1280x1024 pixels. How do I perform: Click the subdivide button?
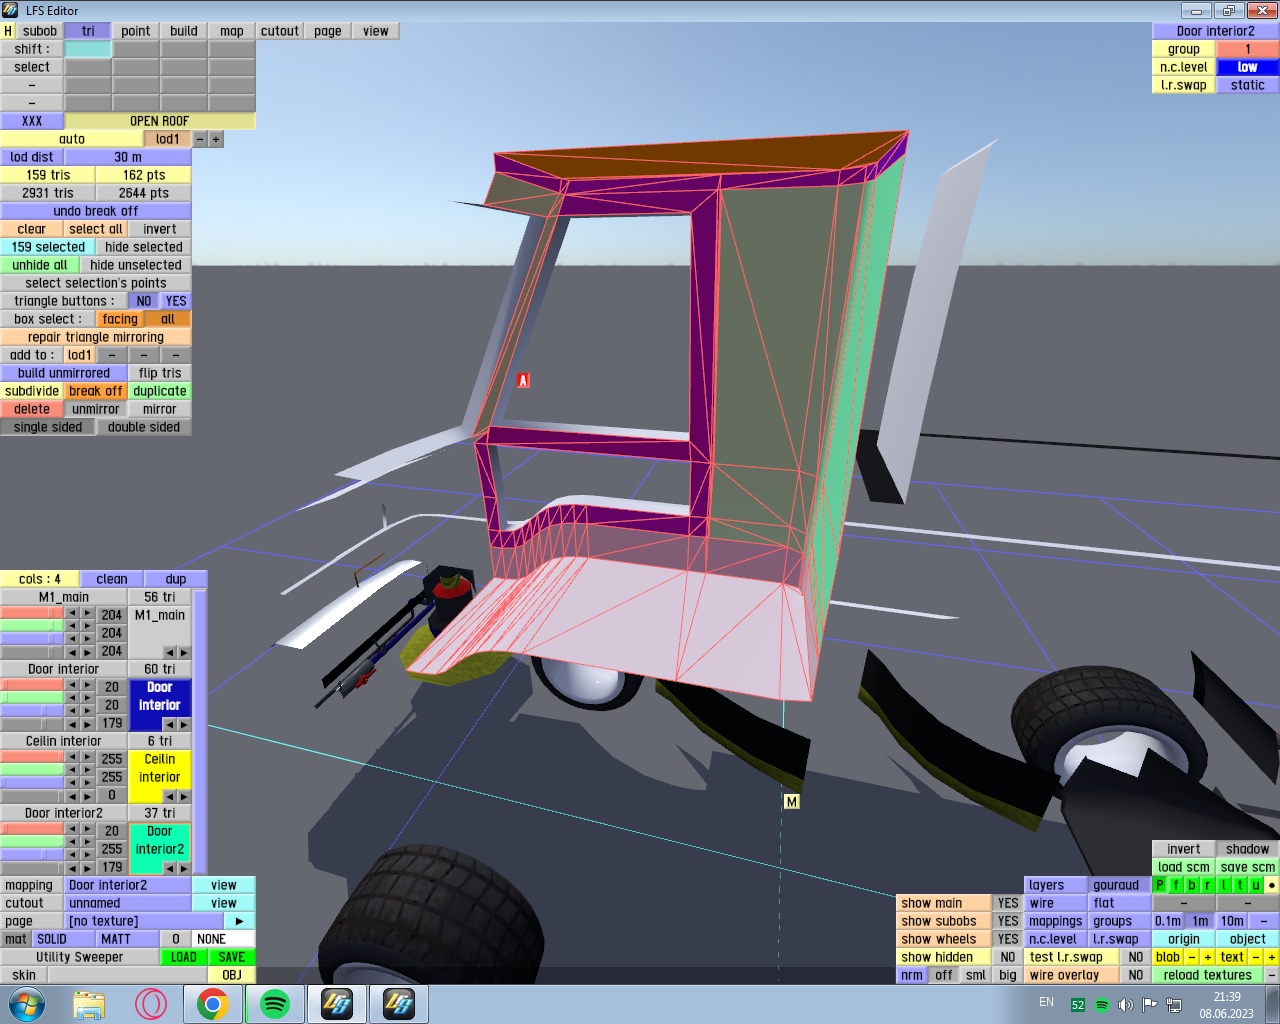[32, 391]
